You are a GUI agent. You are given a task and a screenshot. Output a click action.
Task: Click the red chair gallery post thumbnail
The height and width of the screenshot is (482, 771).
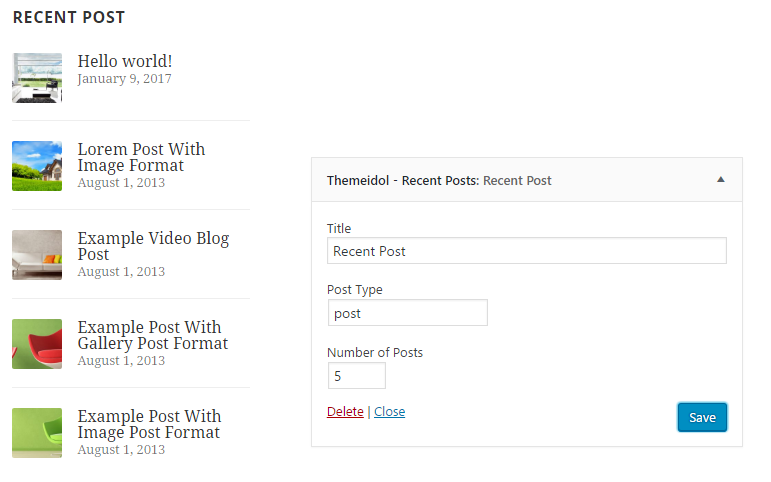37,344
